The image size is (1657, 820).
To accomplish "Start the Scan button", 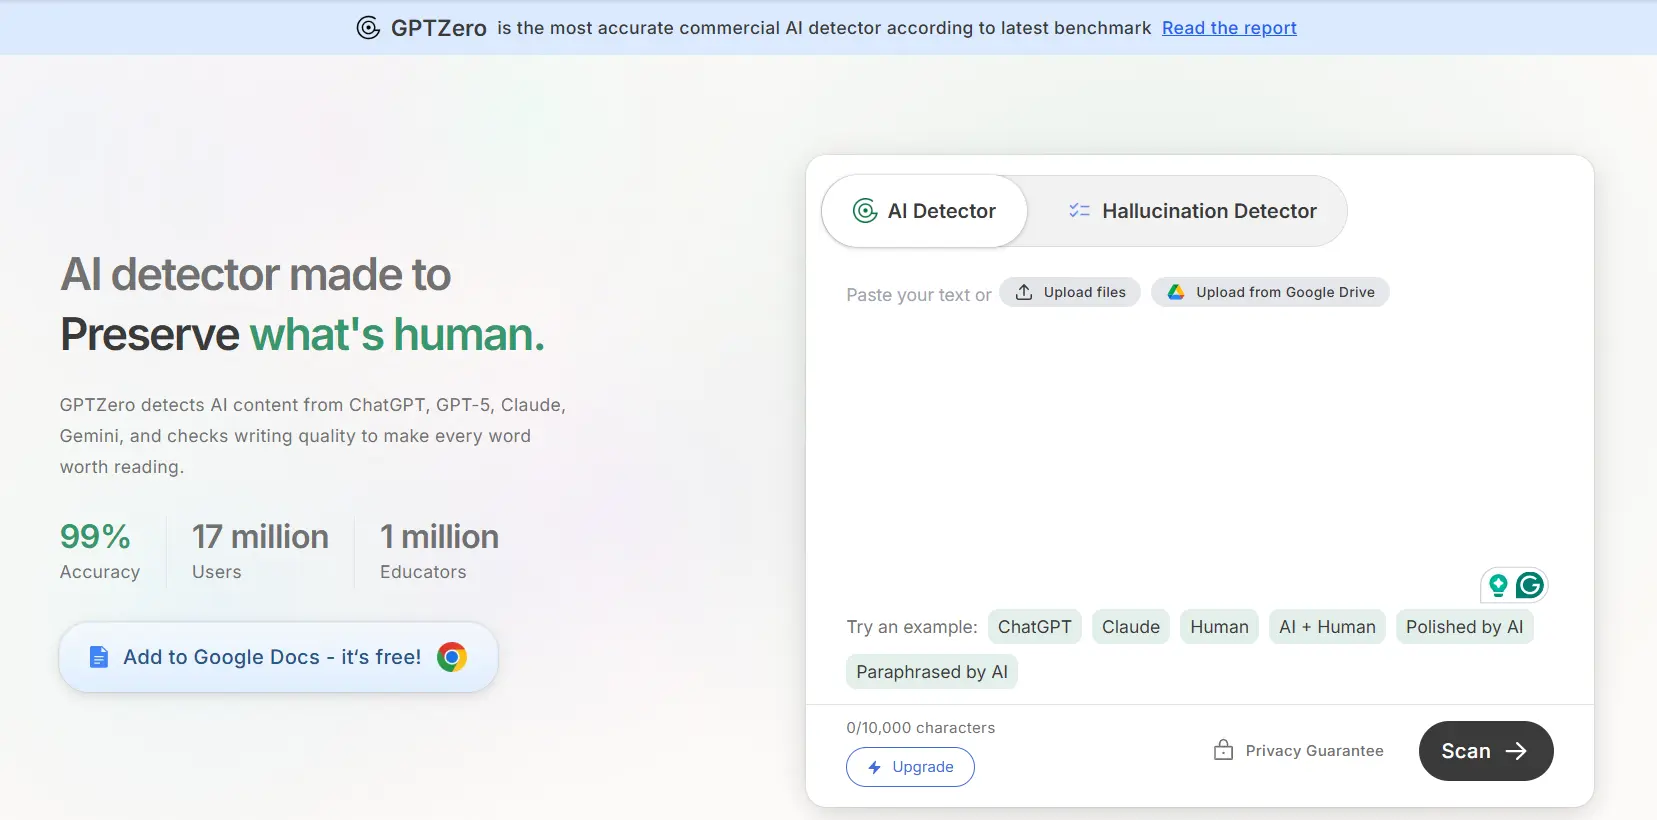I will 1486,751.
